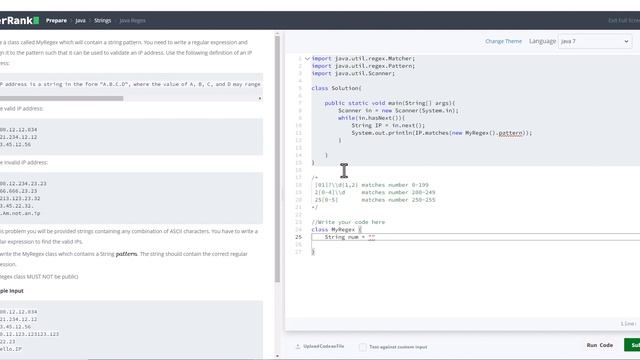The height and width of the screenshot is (360, 640).
Task: Open the Language Java 7 dropdown
Action: pyautogui.click(x=595, y=41)
